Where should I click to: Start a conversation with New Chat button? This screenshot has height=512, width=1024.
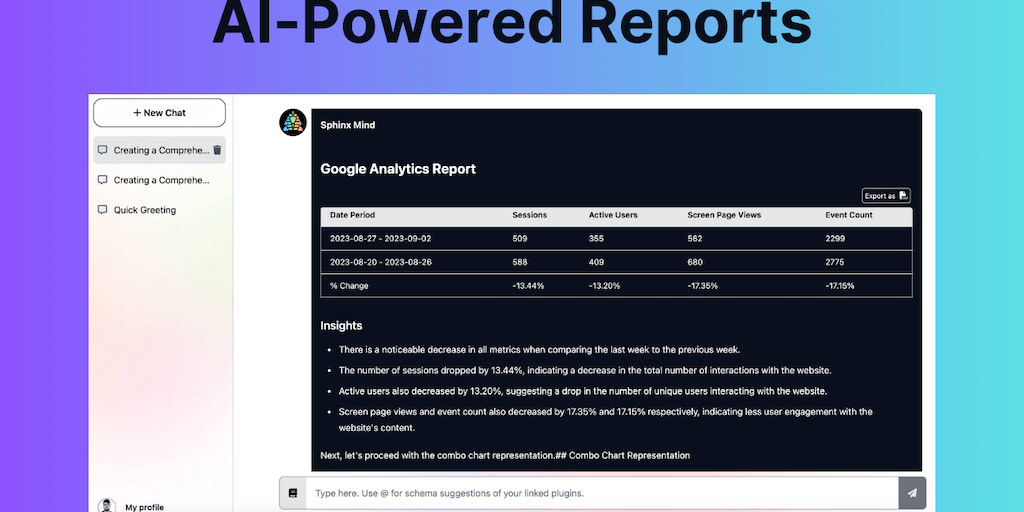159,113
